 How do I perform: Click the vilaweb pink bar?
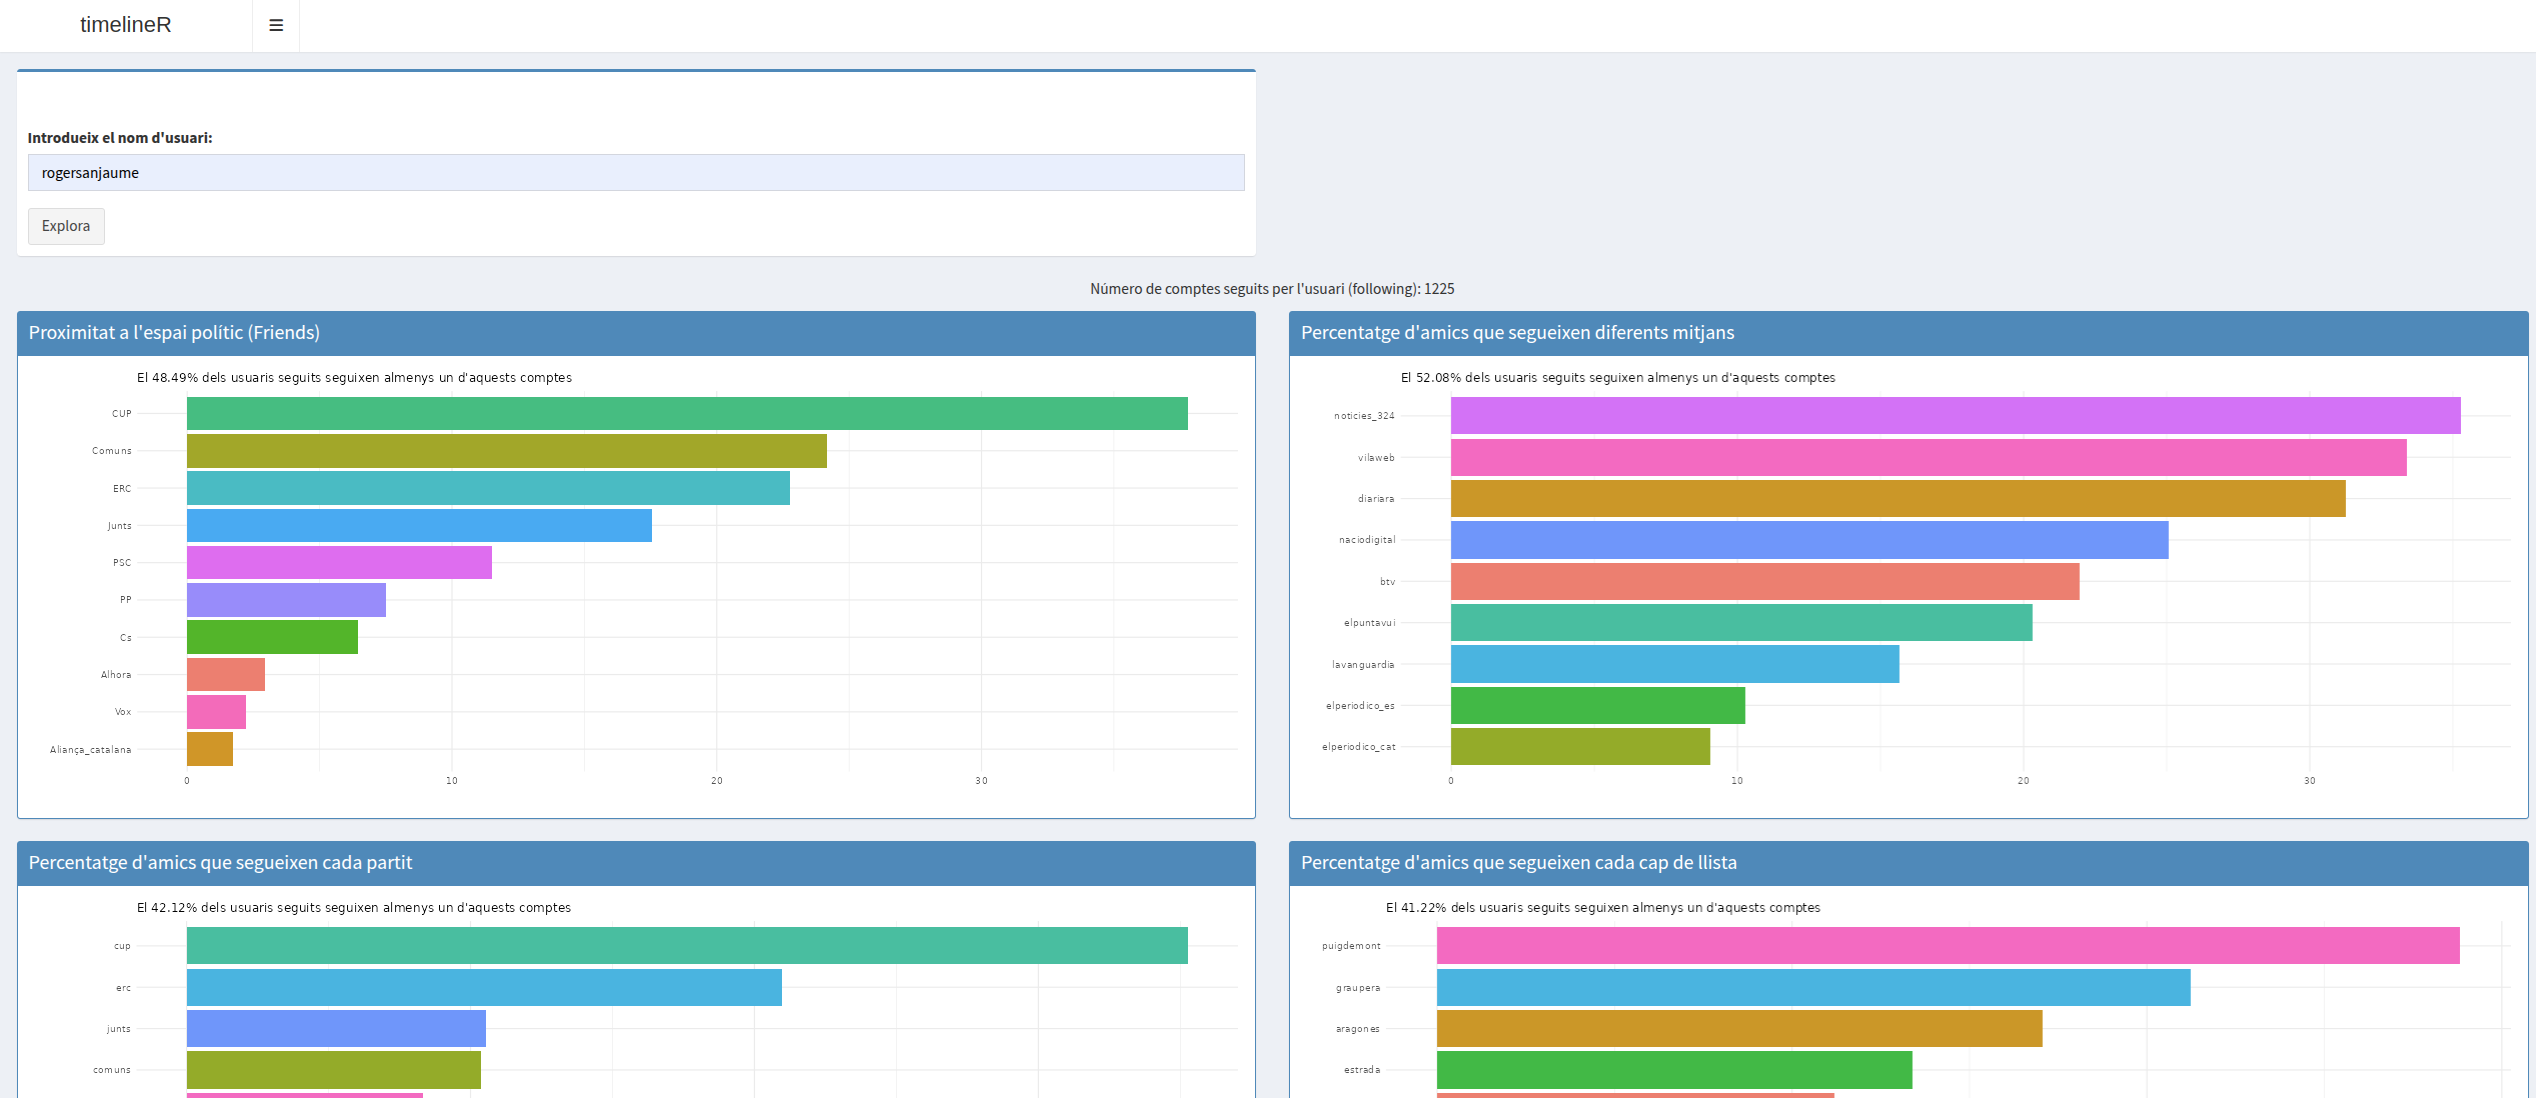point(1927,457)
